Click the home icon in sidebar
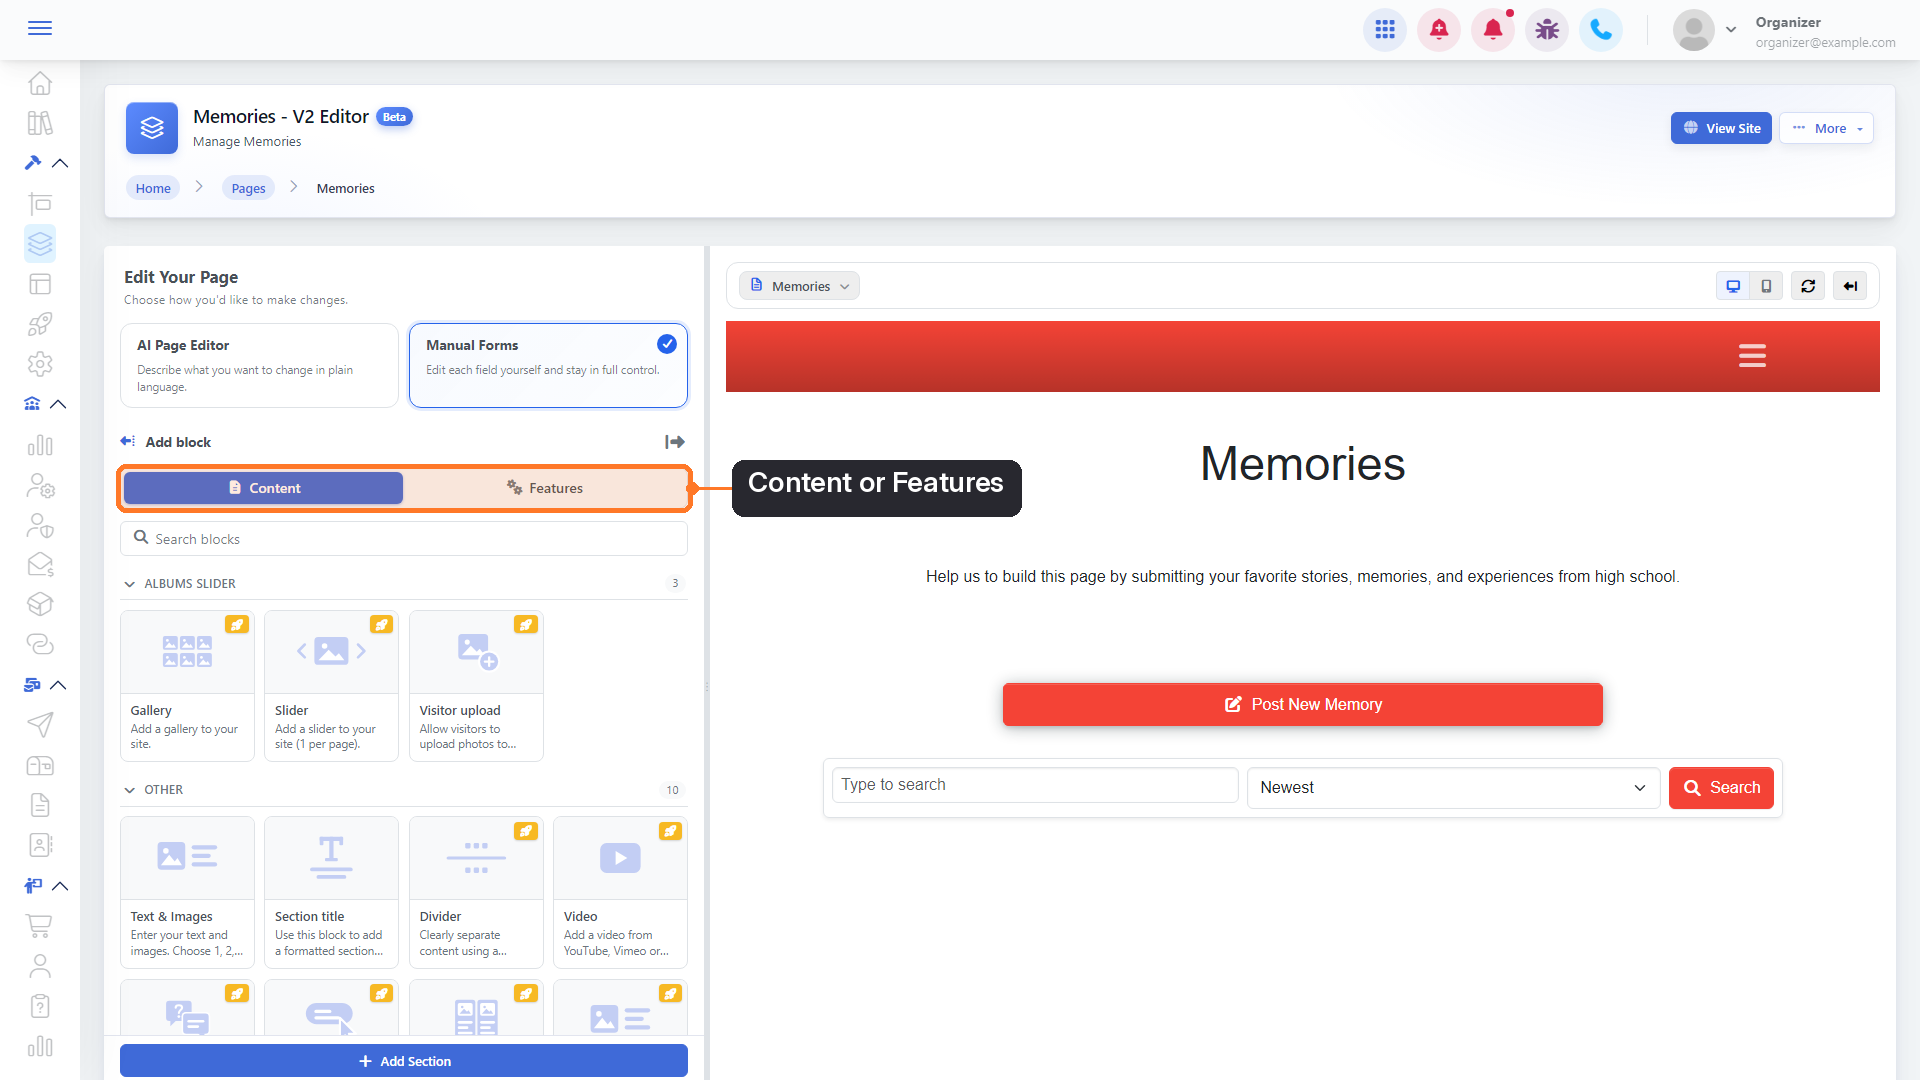The width and height of the screenshot is (1920, 1080). (40, 83)
